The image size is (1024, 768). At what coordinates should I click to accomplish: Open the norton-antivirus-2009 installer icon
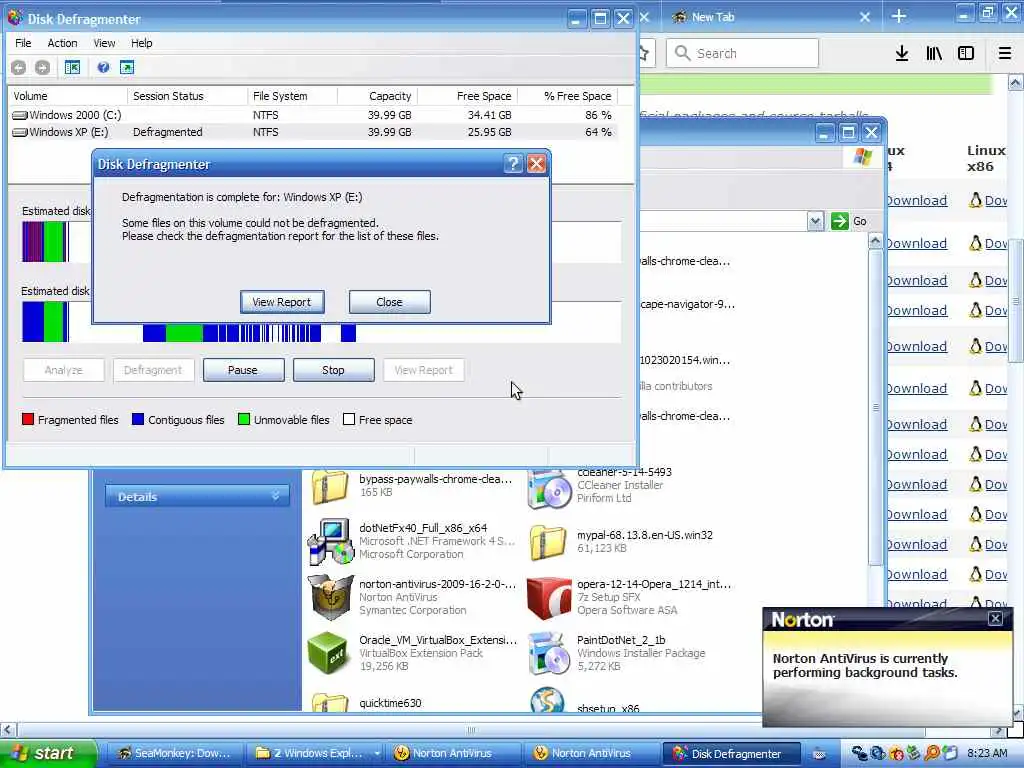click(x=330, y=597)
